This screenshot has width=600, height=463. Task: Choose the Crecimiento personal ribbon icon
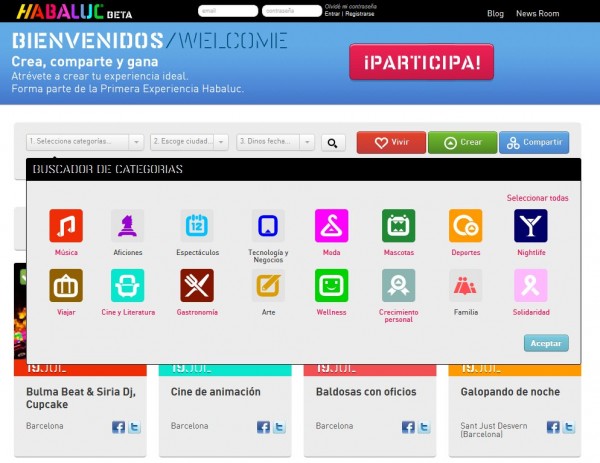398,285
